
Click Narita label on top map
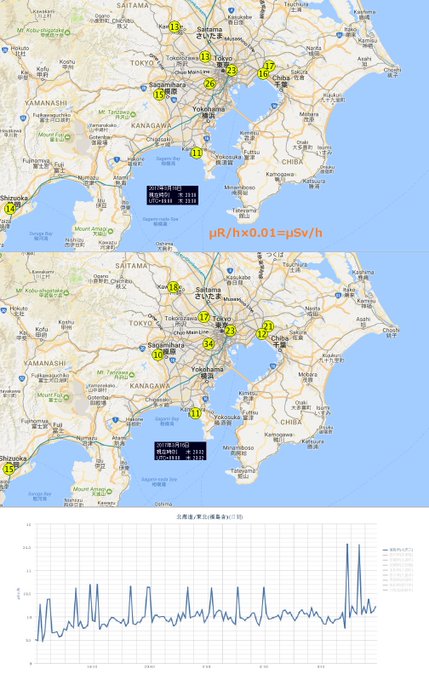(314, 50)
